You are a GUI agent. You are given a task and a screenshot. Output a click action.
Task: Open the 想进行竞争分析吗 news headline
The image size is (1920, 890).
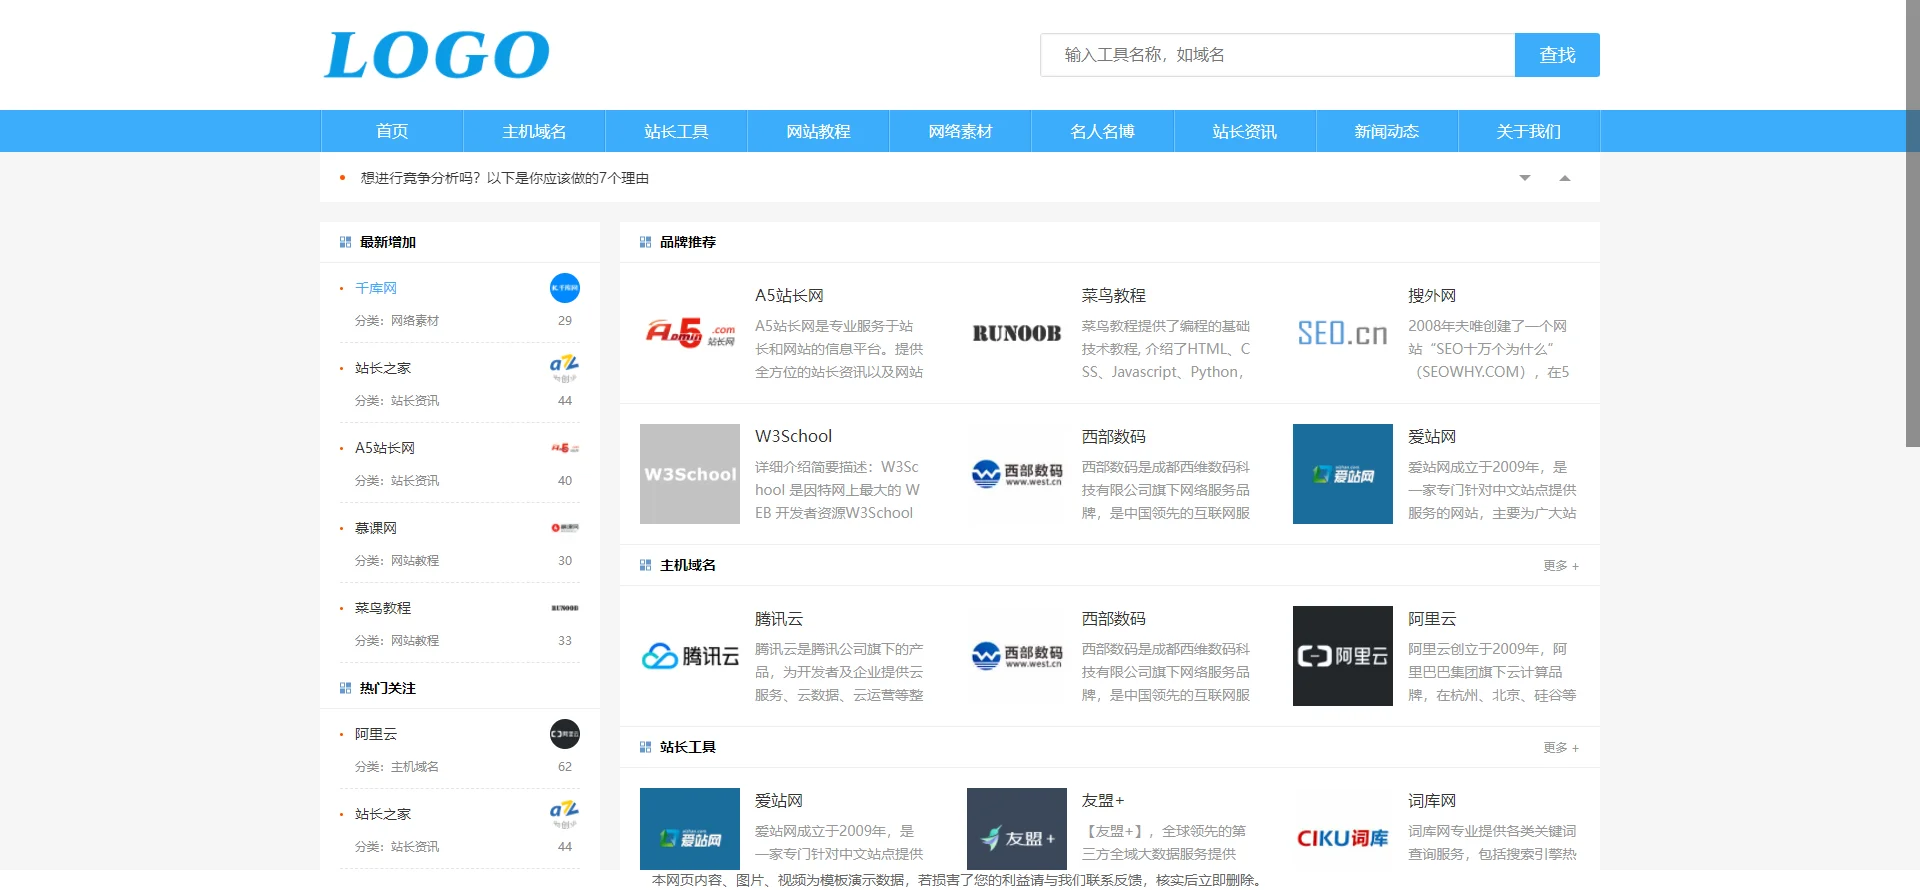coord(504,178)
